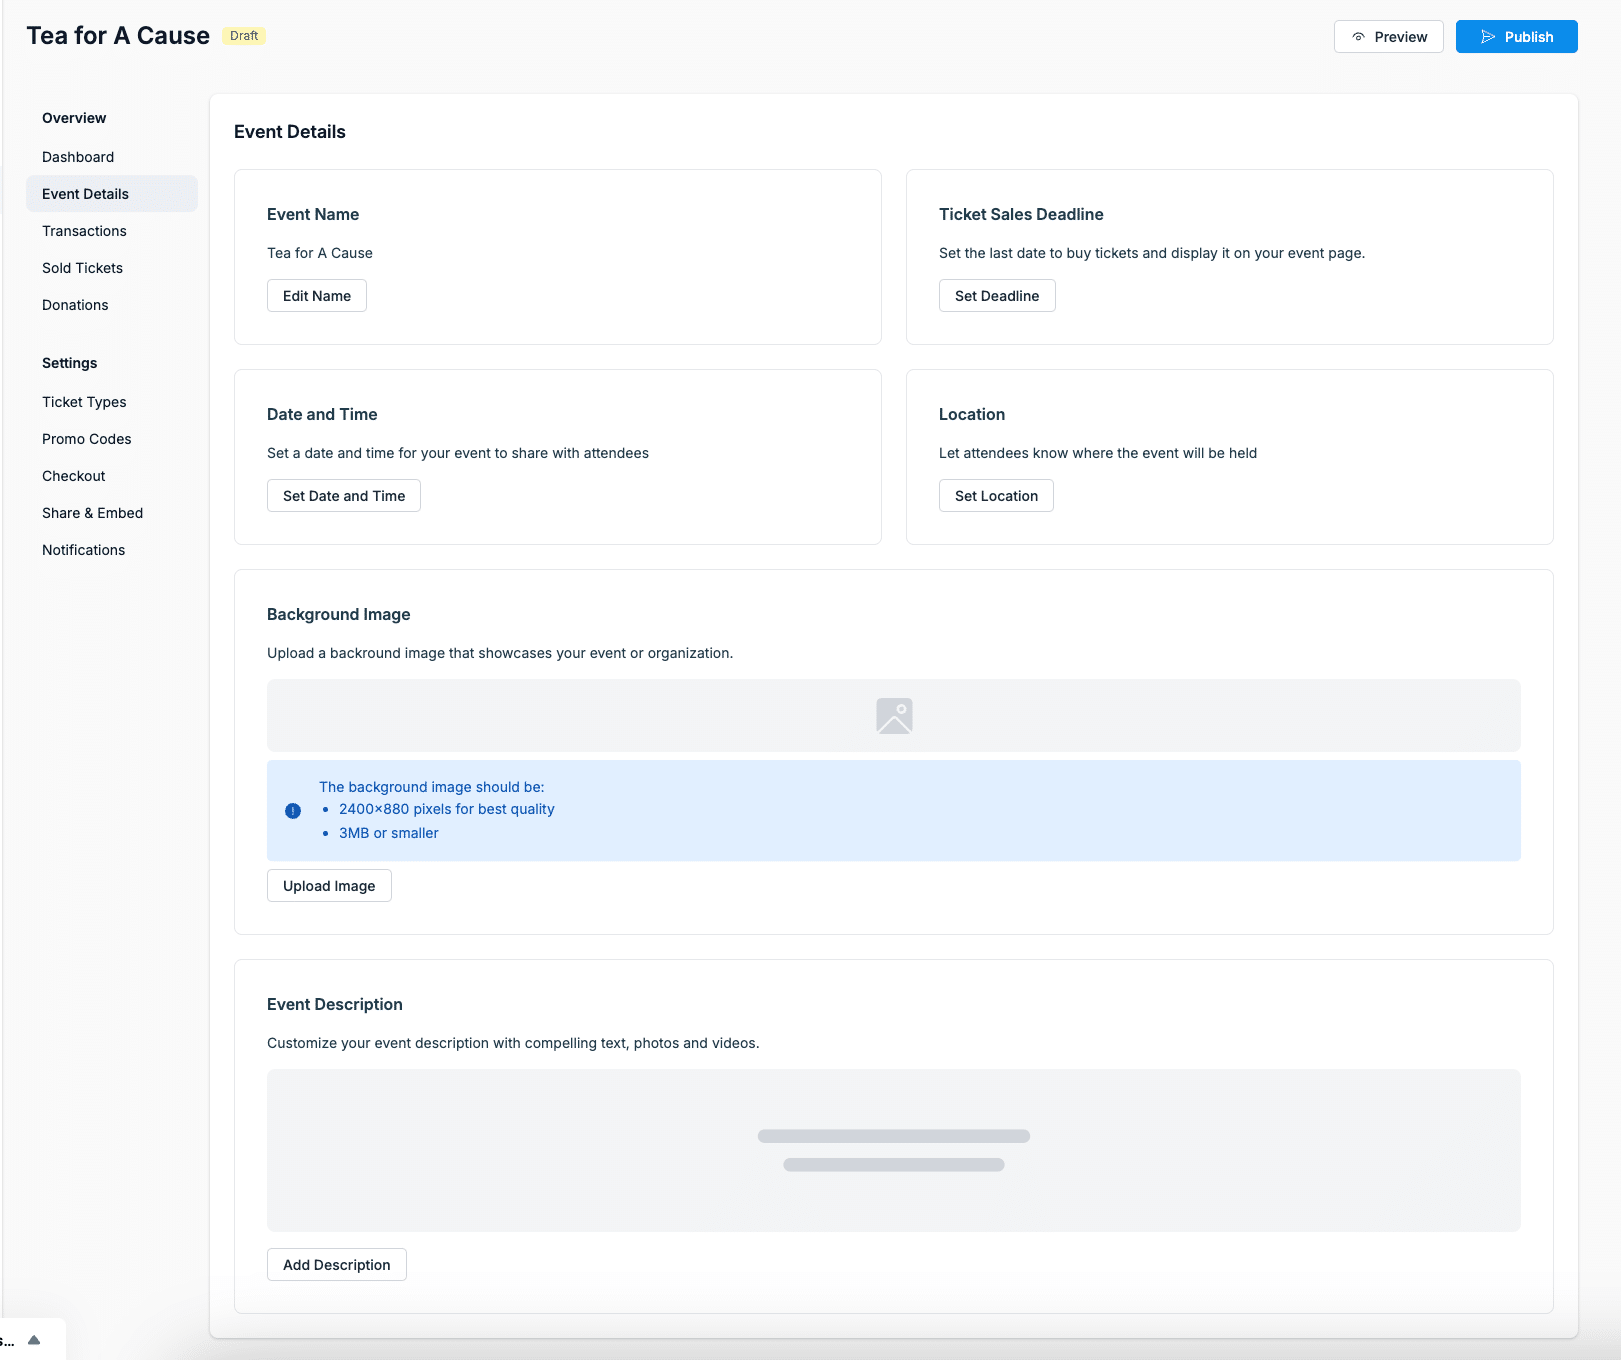
Task: Open Ticket Types settings
Action: (84, 402)
